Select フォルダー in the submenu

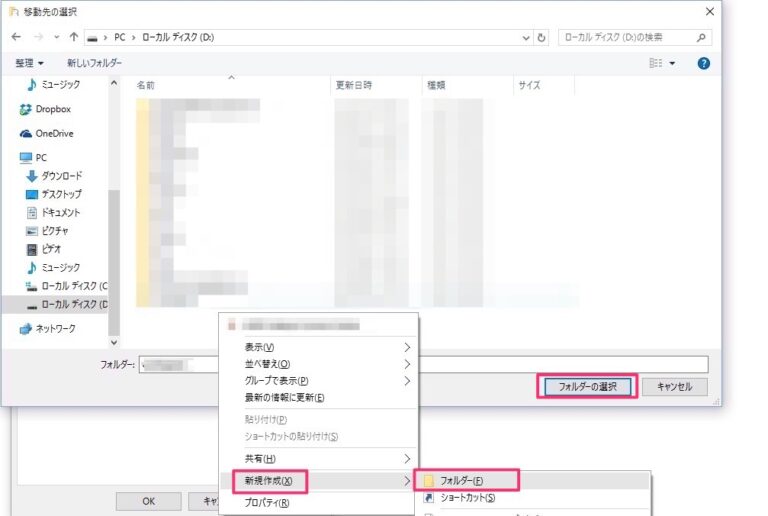(468, 481)
